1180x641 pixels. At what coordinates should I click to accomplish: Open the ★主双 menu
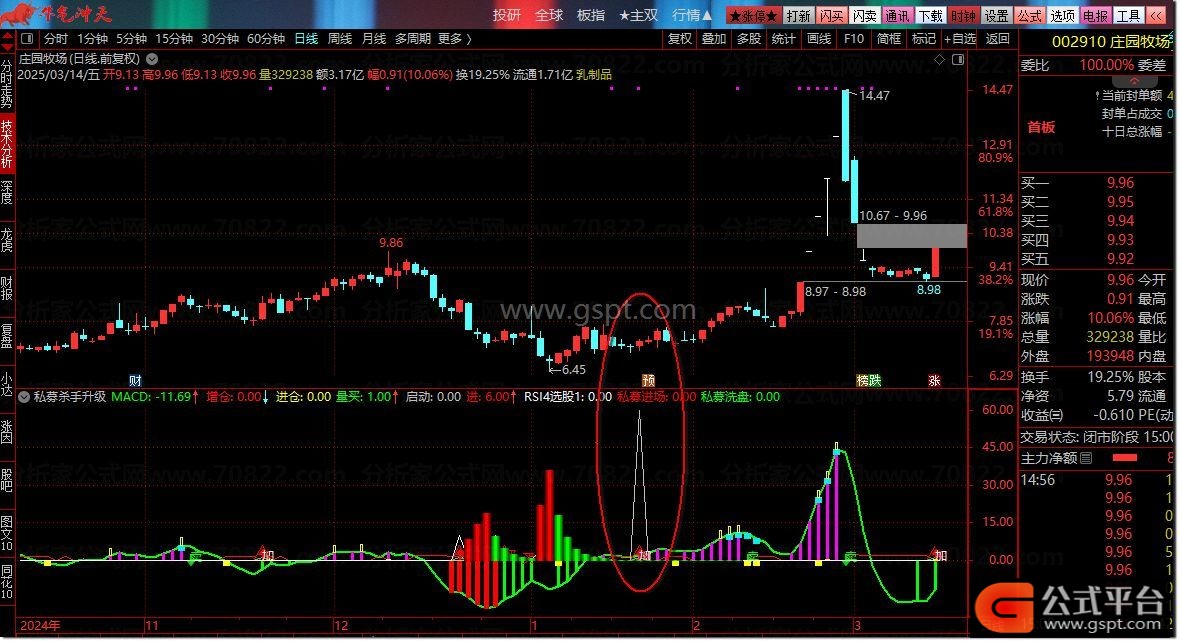click(x=638, y=15)
